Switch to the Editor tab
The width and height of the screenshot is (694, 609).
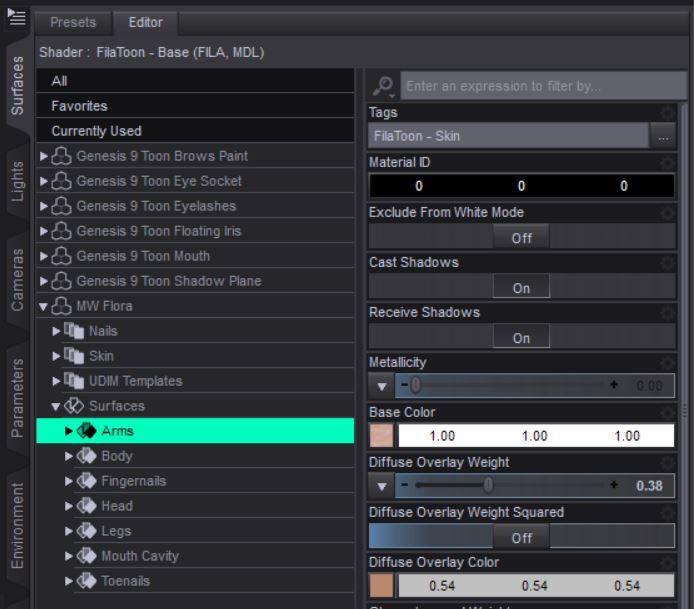tap(146, 22)
